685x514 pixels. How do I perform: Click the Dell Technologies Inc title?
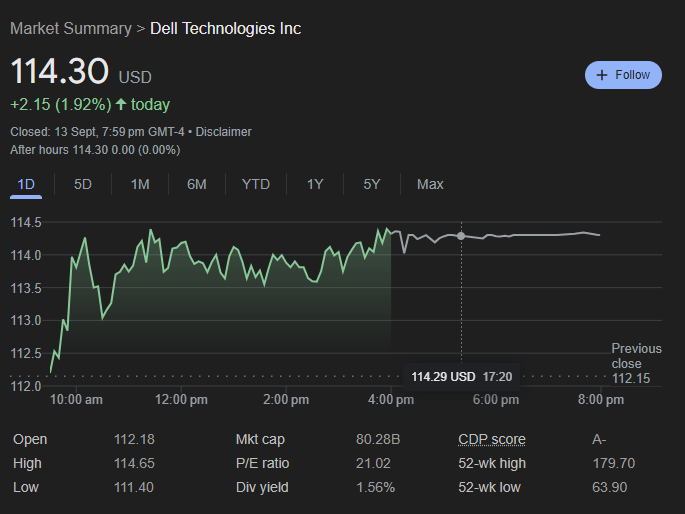point(225,29)
